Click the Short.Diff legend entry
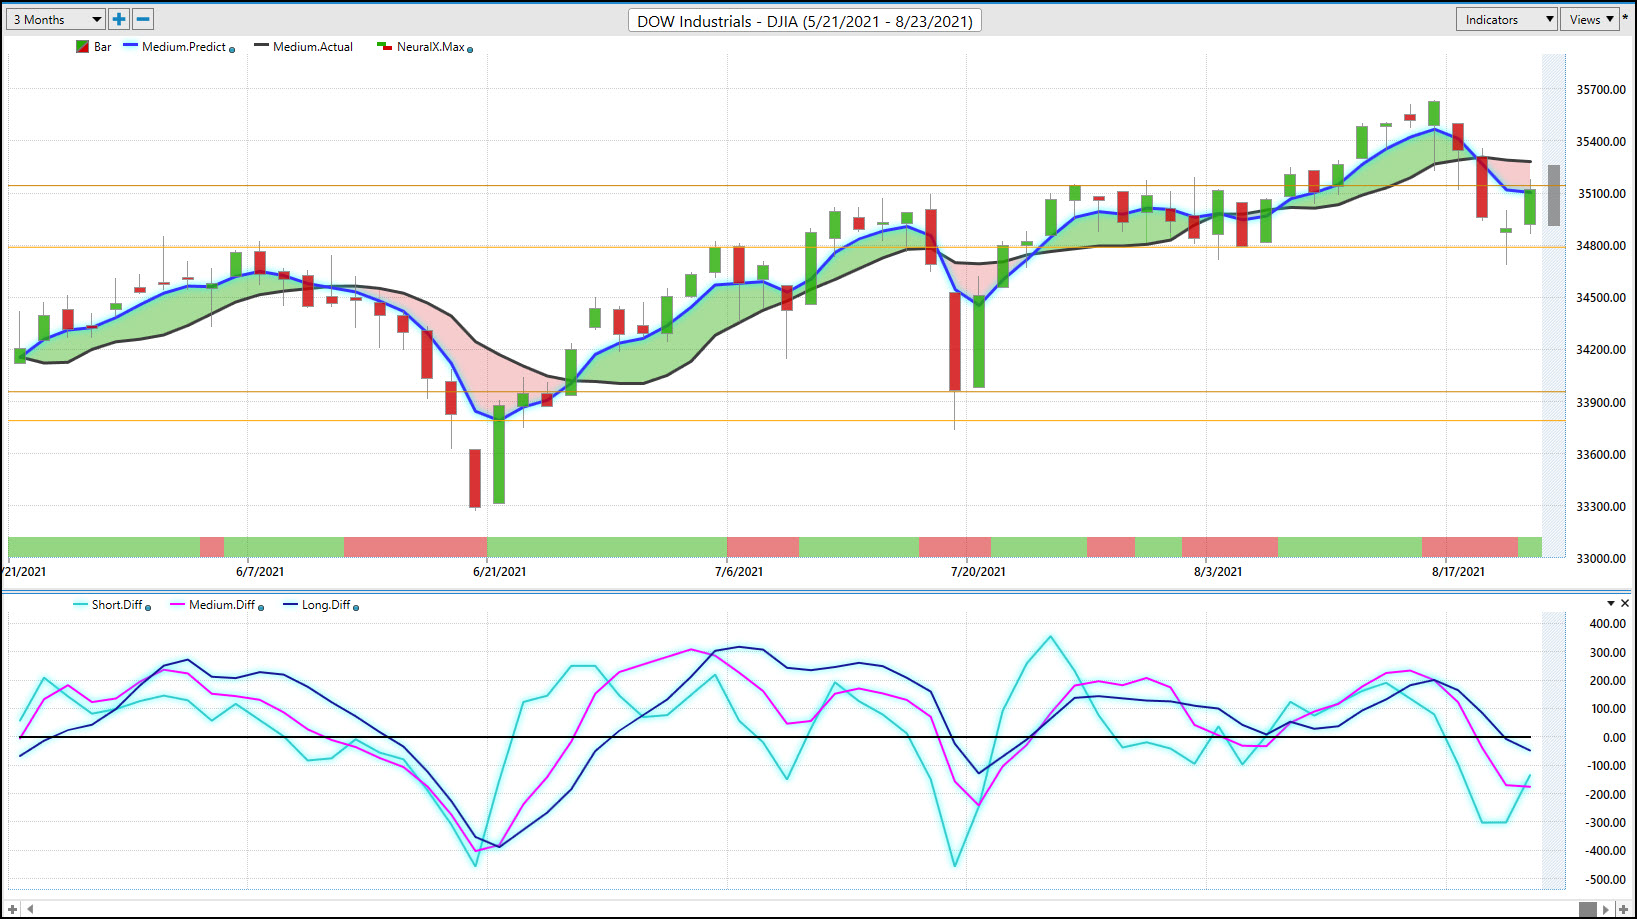The image size is (1637, 919). [108, 605]
